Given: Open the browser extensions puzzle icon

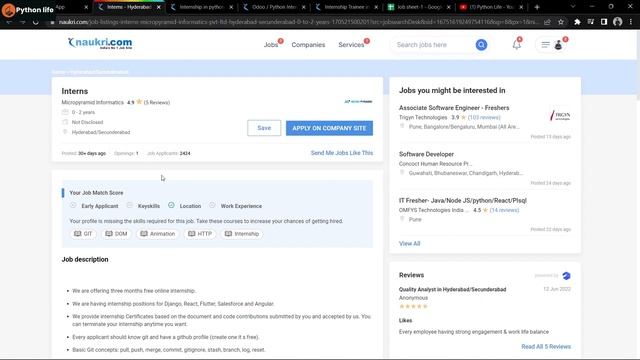Looking at the screenshot, I should tap(577, 22).
